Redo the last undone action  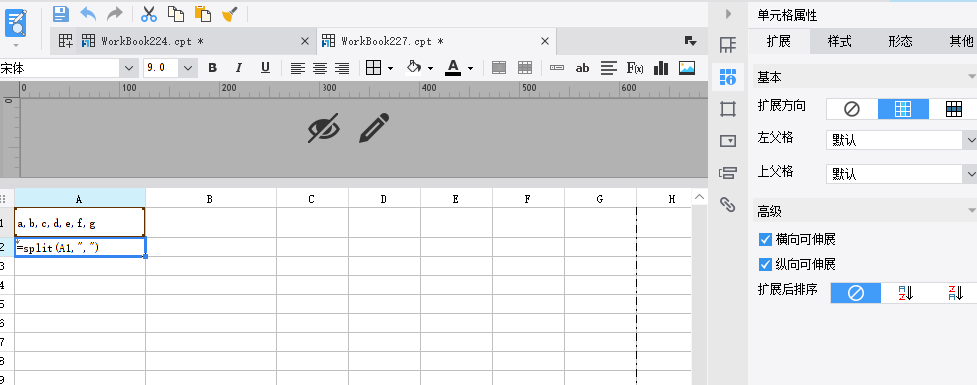pos(115,14)
